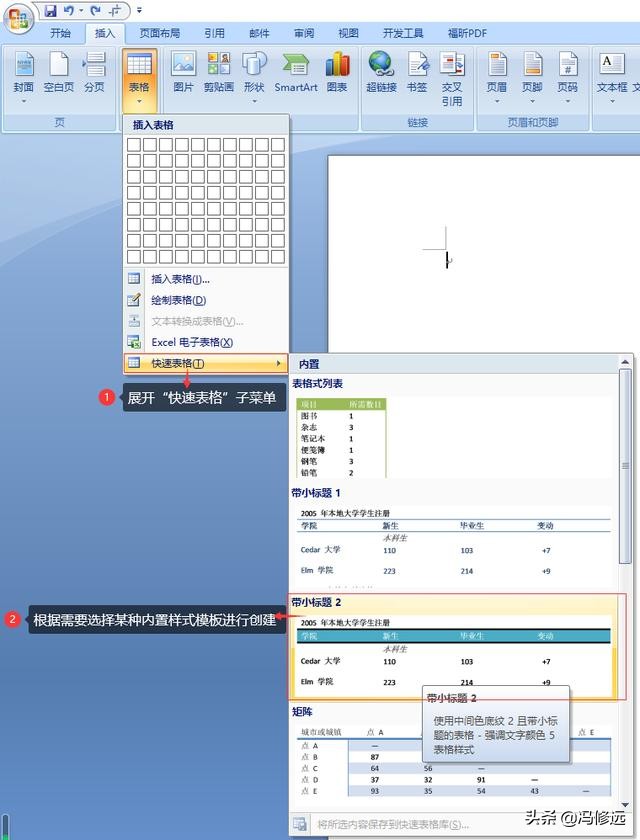Undo with quick access toolbar arrow

tap(69, 10)
